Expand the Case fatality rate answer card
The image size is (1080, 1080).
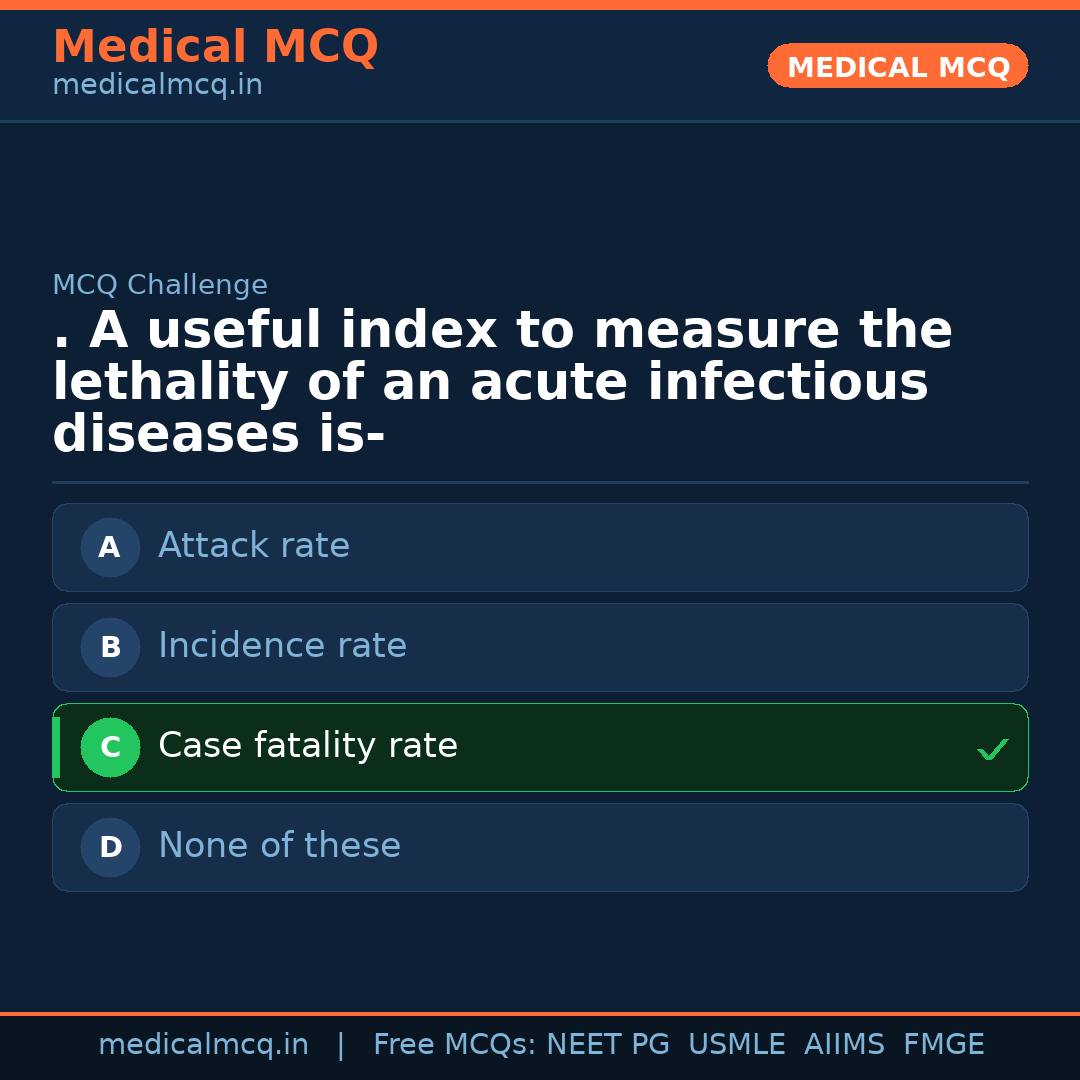[x=540, y=747]
